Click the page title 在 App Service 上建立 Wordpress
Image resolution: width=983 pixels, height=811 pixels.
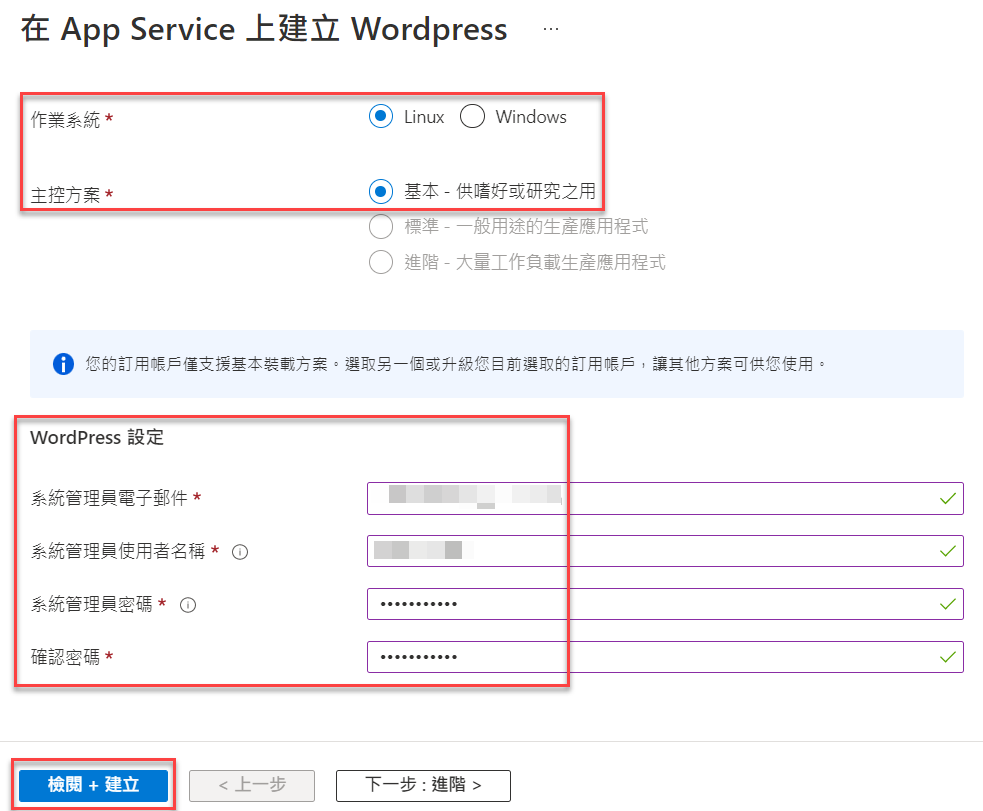click(x=264, y=29)
